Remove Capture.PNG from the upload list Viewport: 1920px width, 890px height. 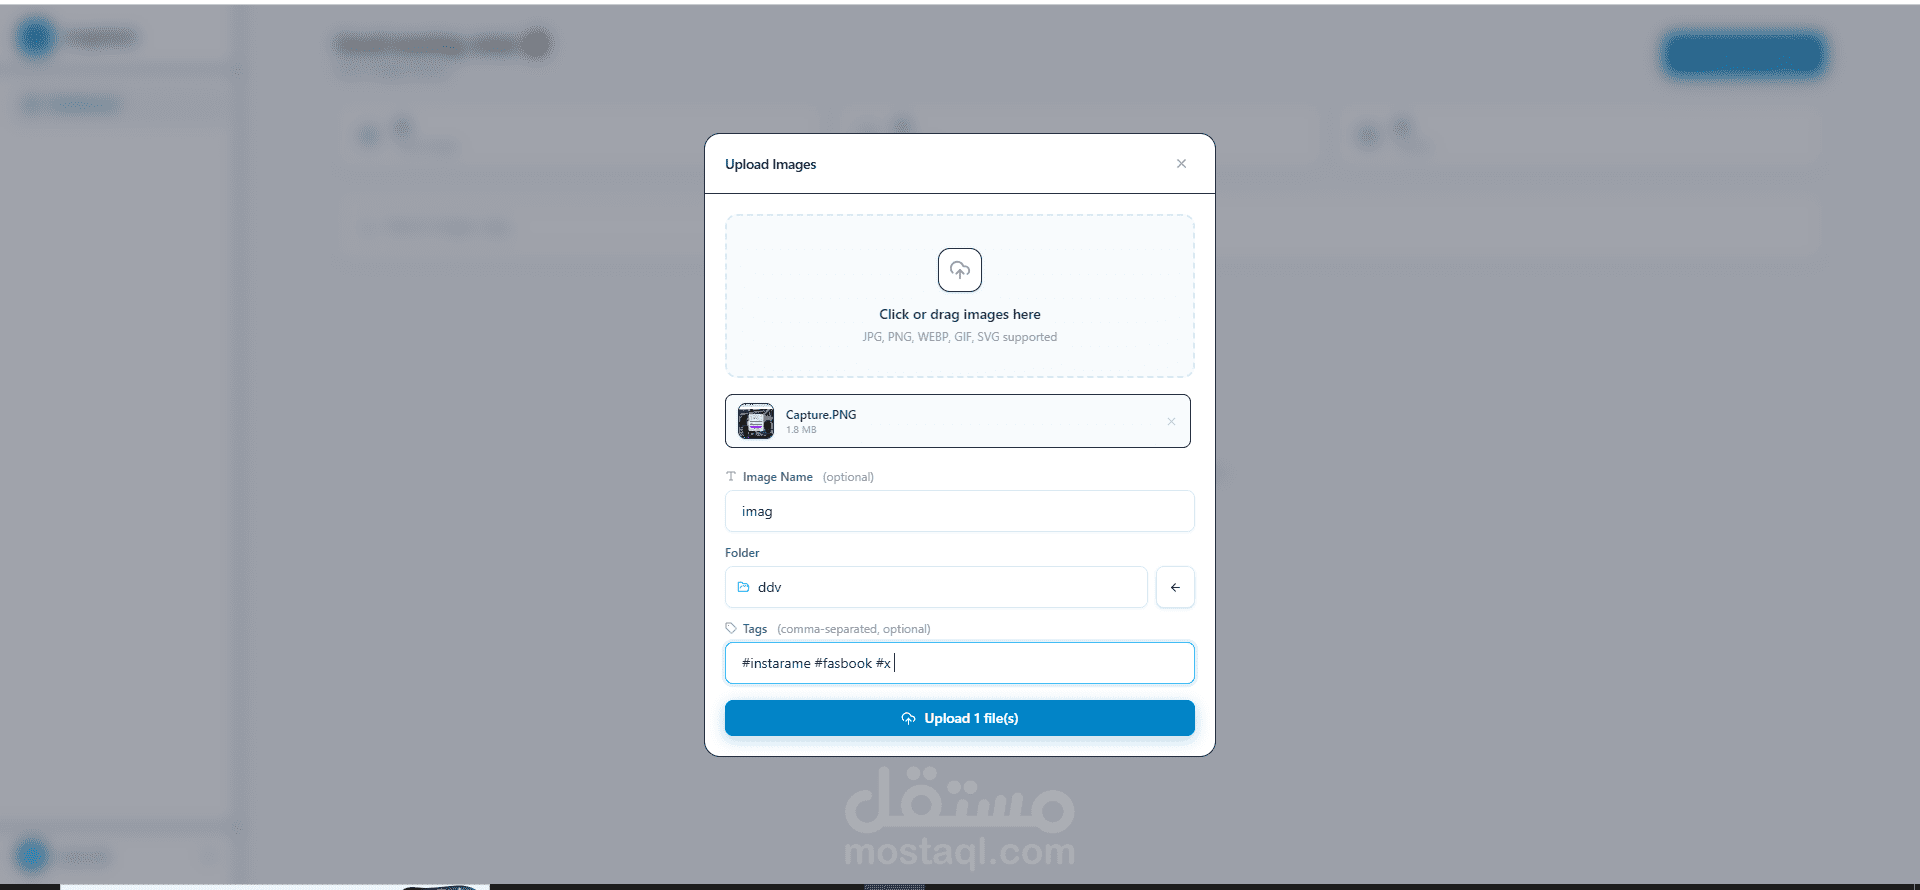tap(1171, 421)
